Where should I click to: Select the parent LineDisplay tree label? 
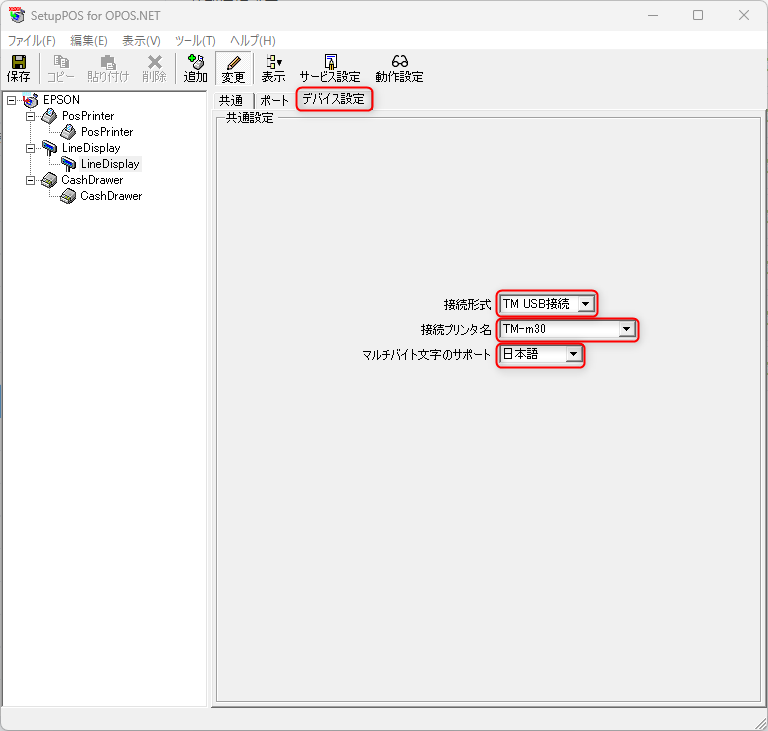[x=91, y=148]
